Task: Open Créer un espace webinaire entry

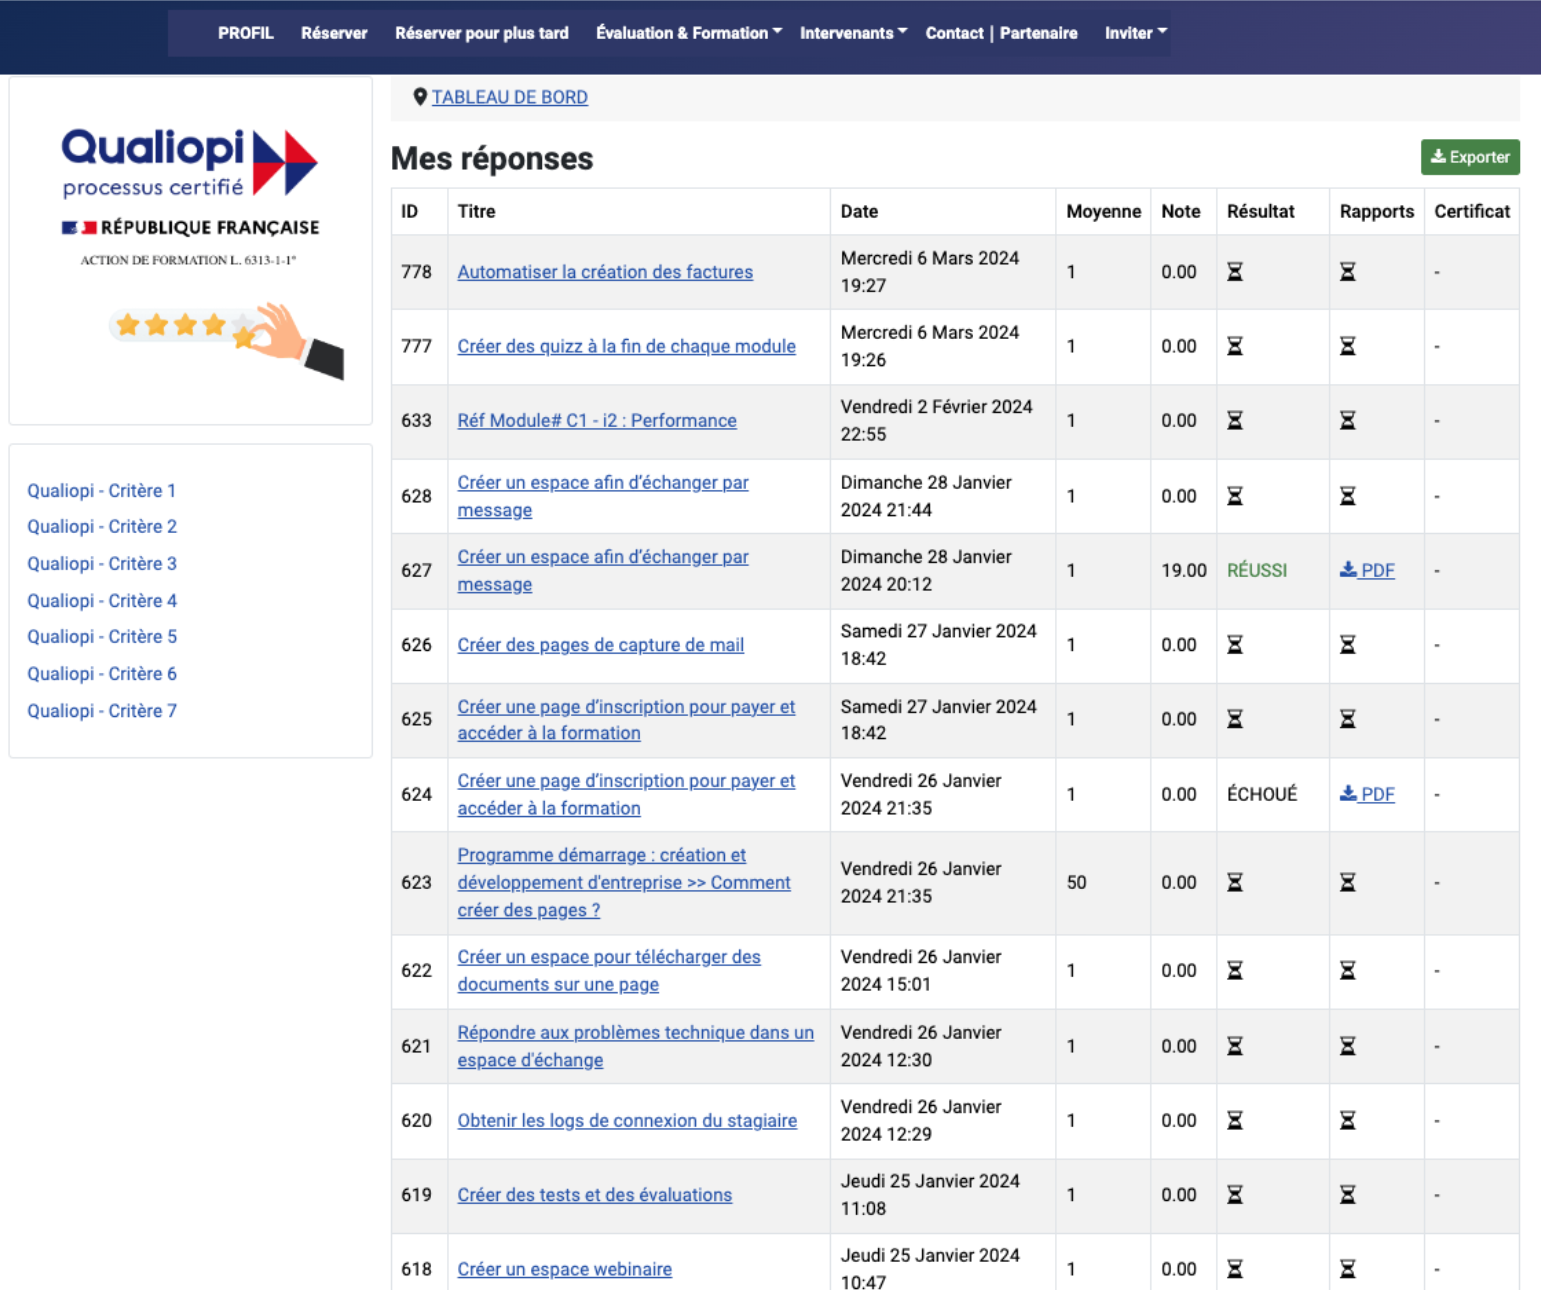Action: (564, 1269)
